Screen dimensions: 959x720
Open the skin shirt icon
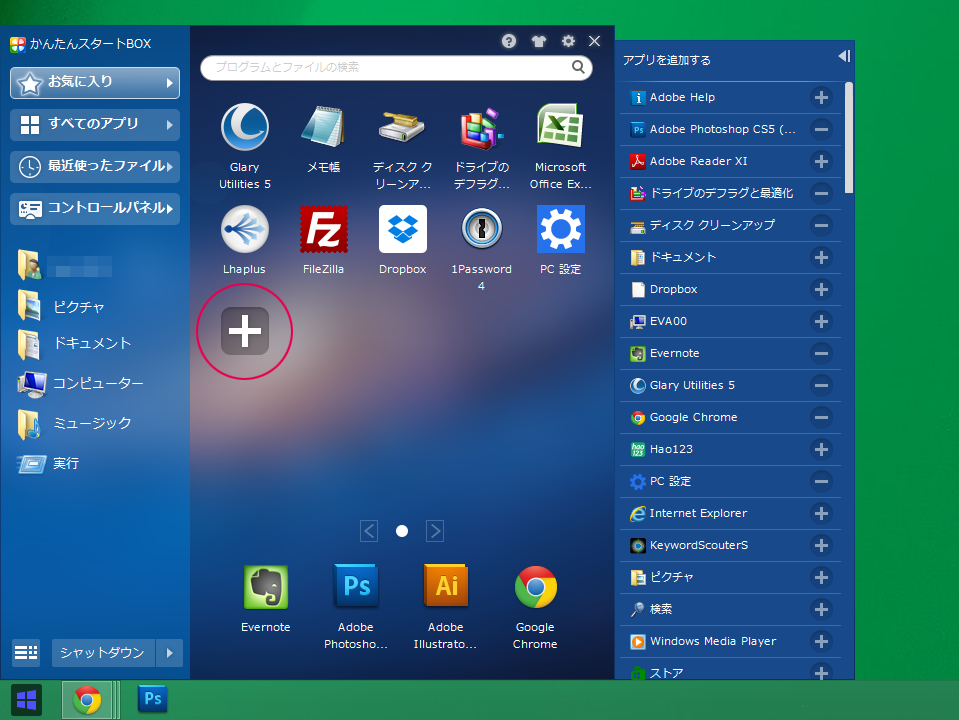(538, 41)
